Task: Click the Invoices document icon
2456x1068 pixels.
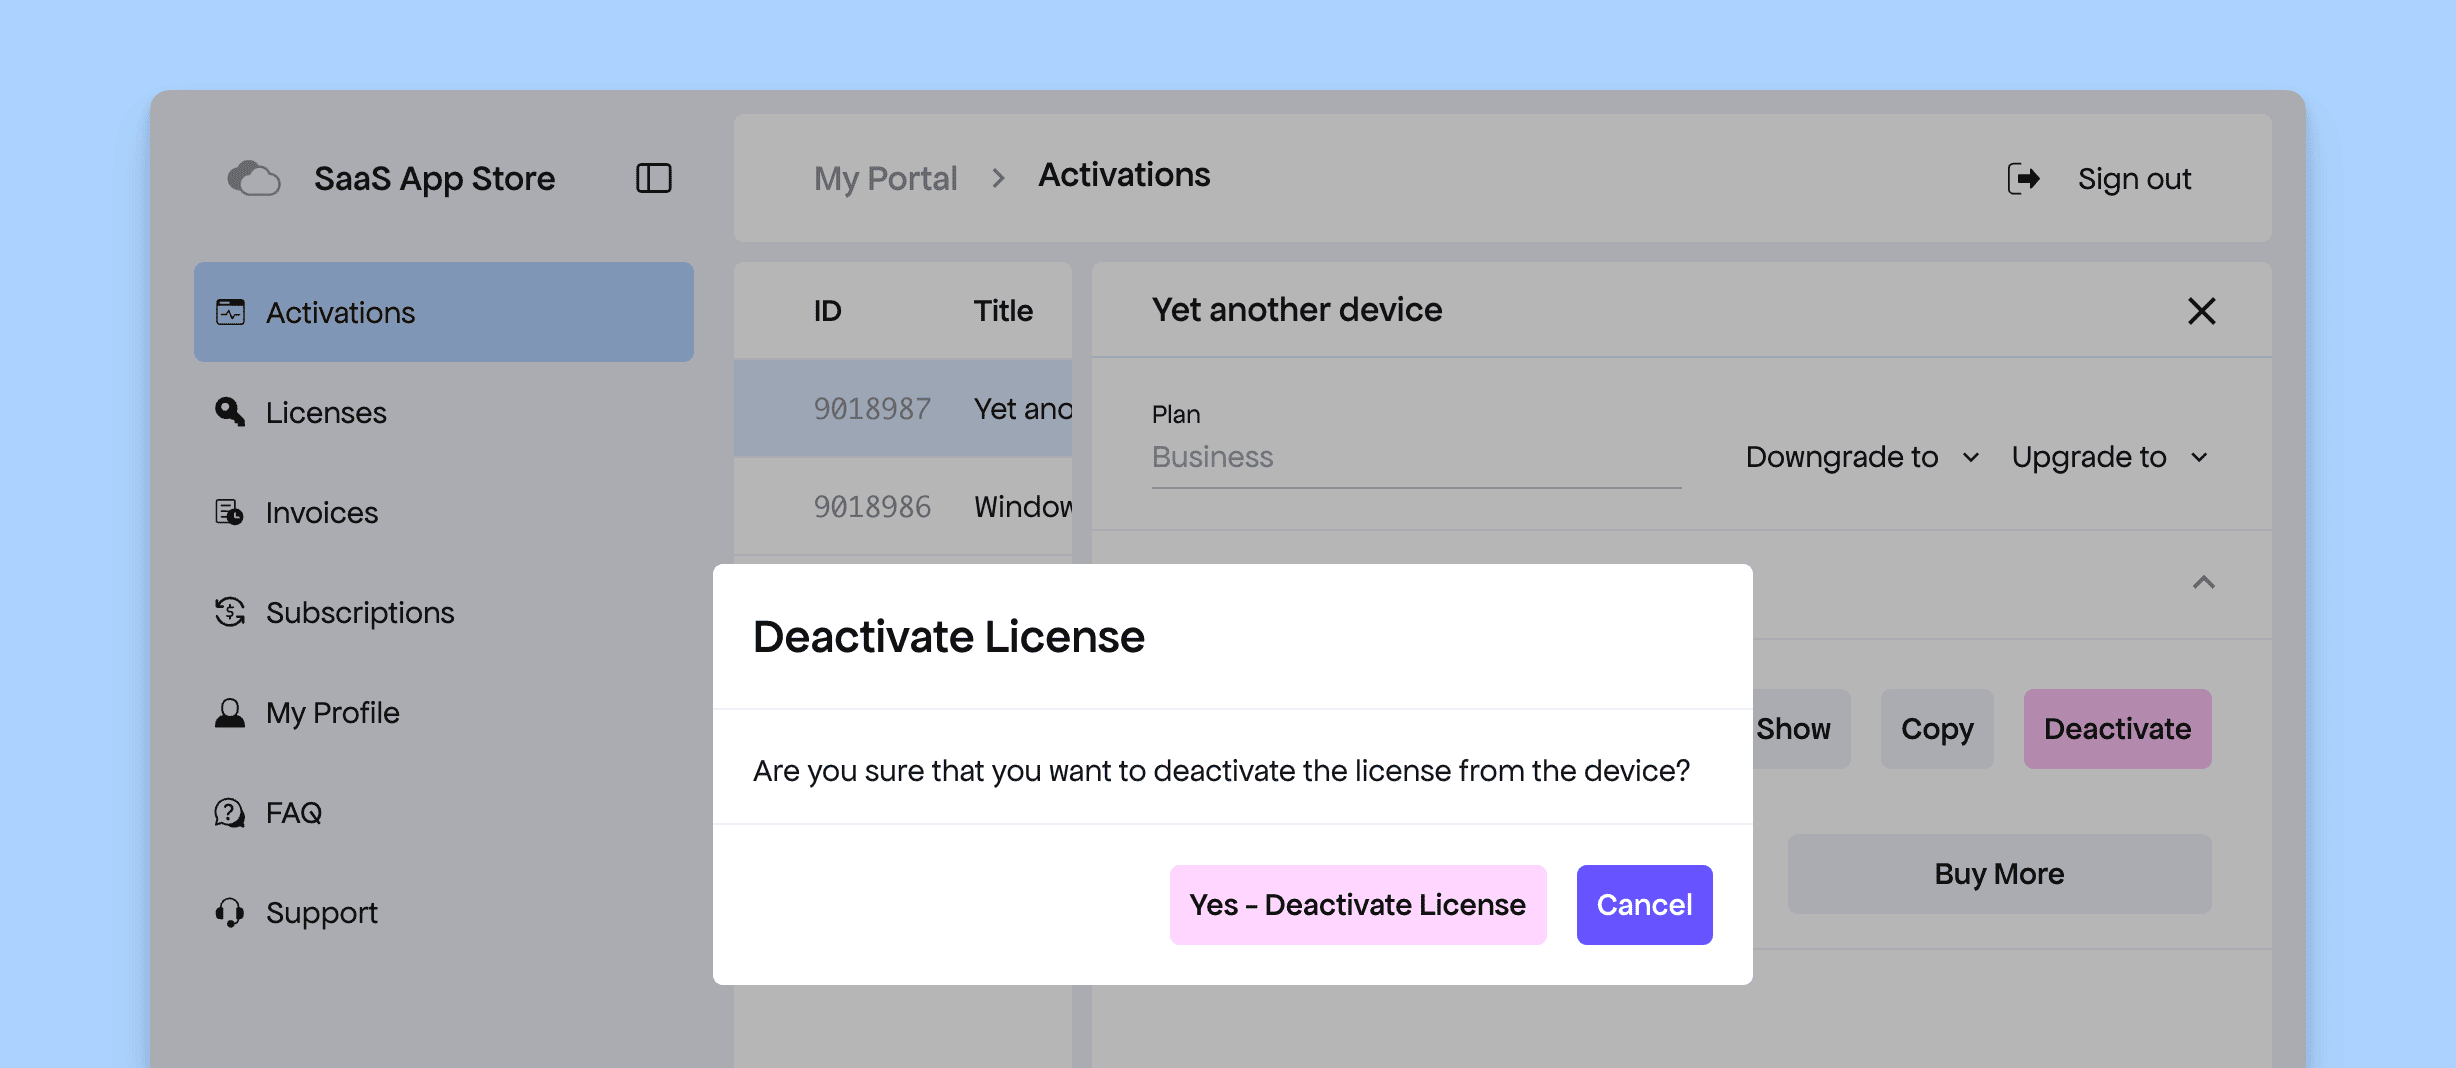Action: (x=230, y=512)
